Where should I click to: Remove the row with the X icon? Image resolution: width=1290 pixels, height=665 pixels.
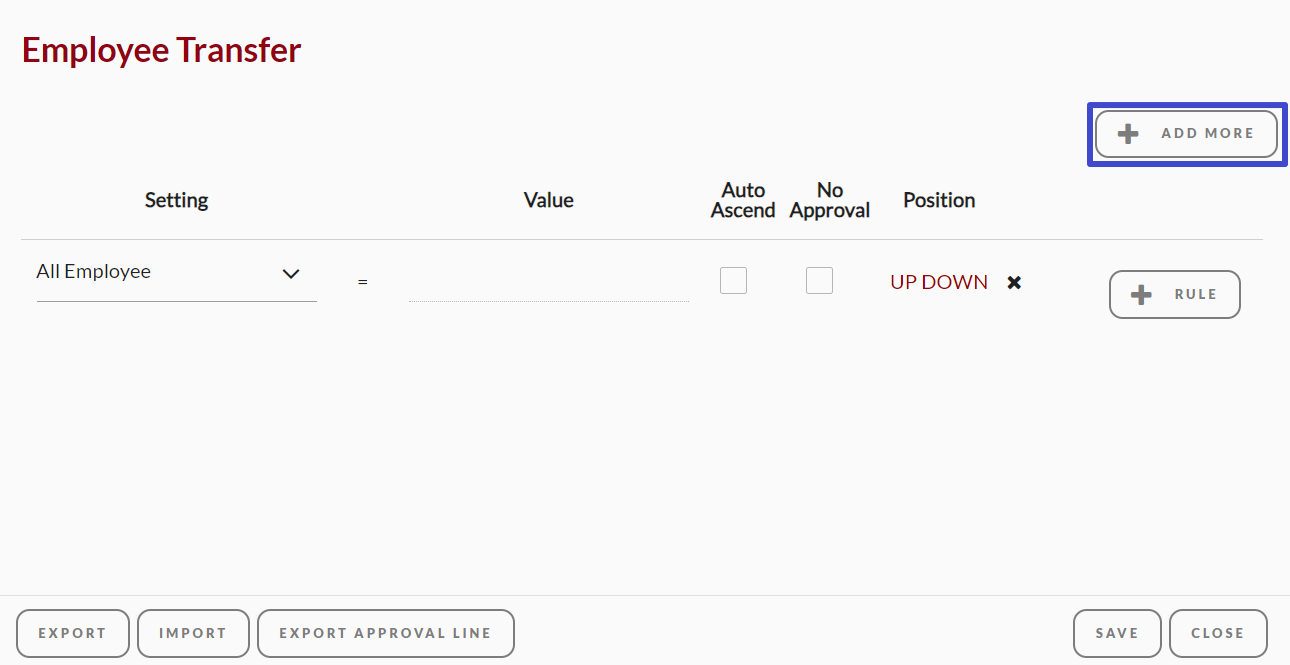[1014, 283]
